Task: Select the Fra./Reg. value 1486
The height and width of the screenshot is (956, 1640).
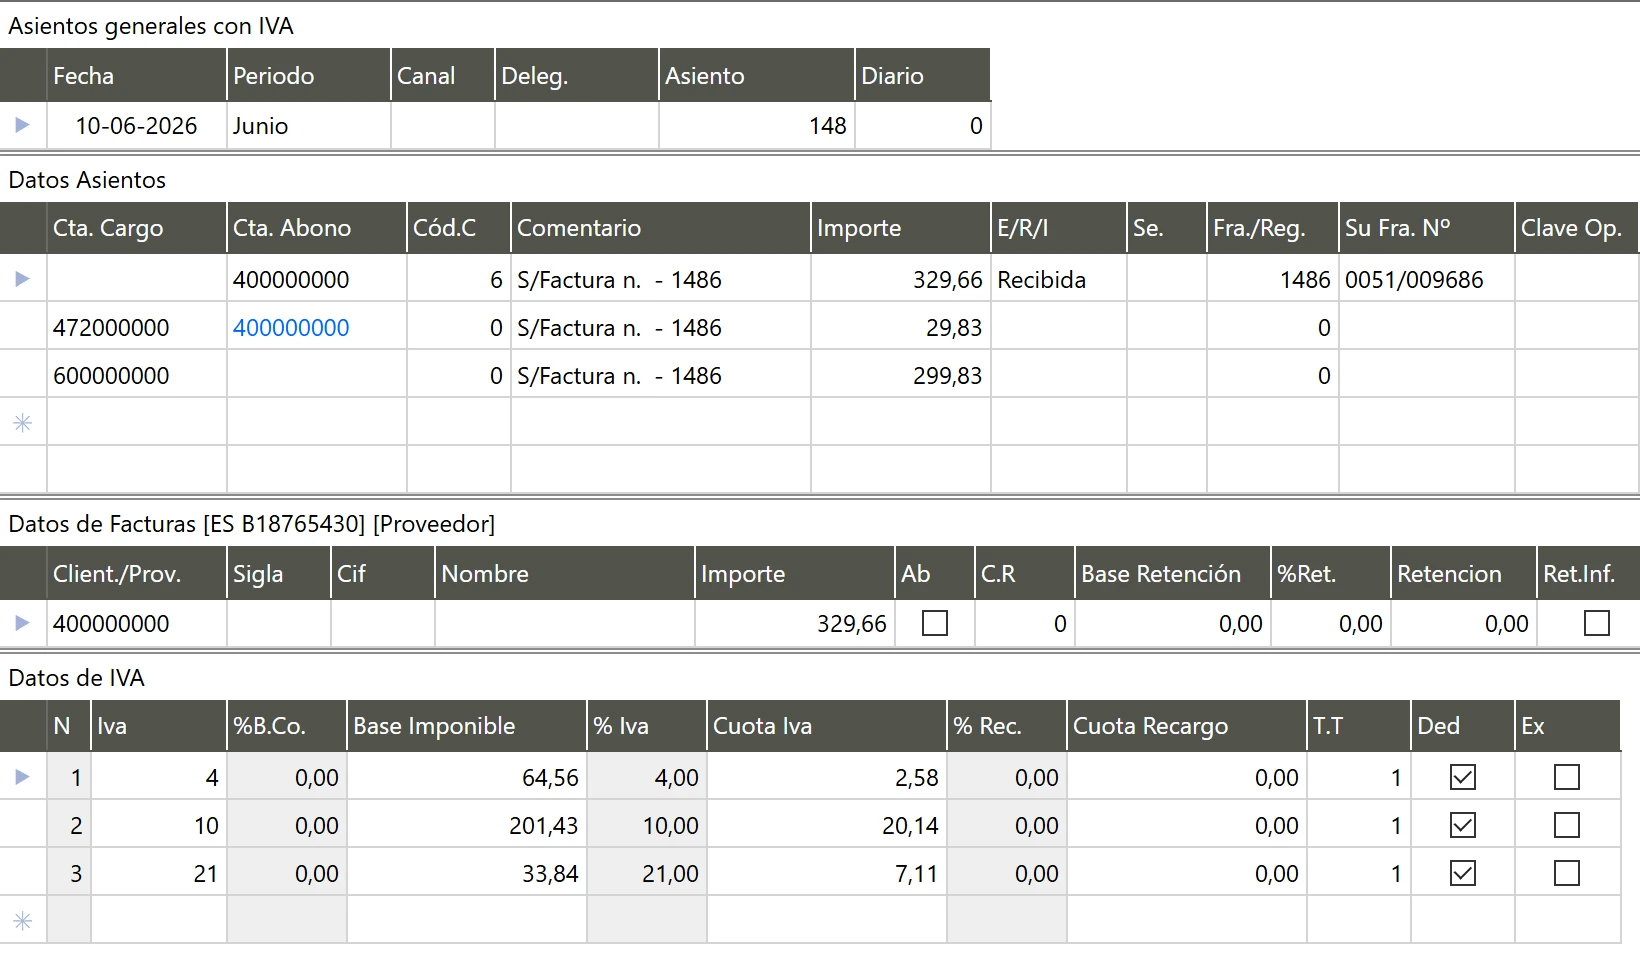Action: 1273,279
